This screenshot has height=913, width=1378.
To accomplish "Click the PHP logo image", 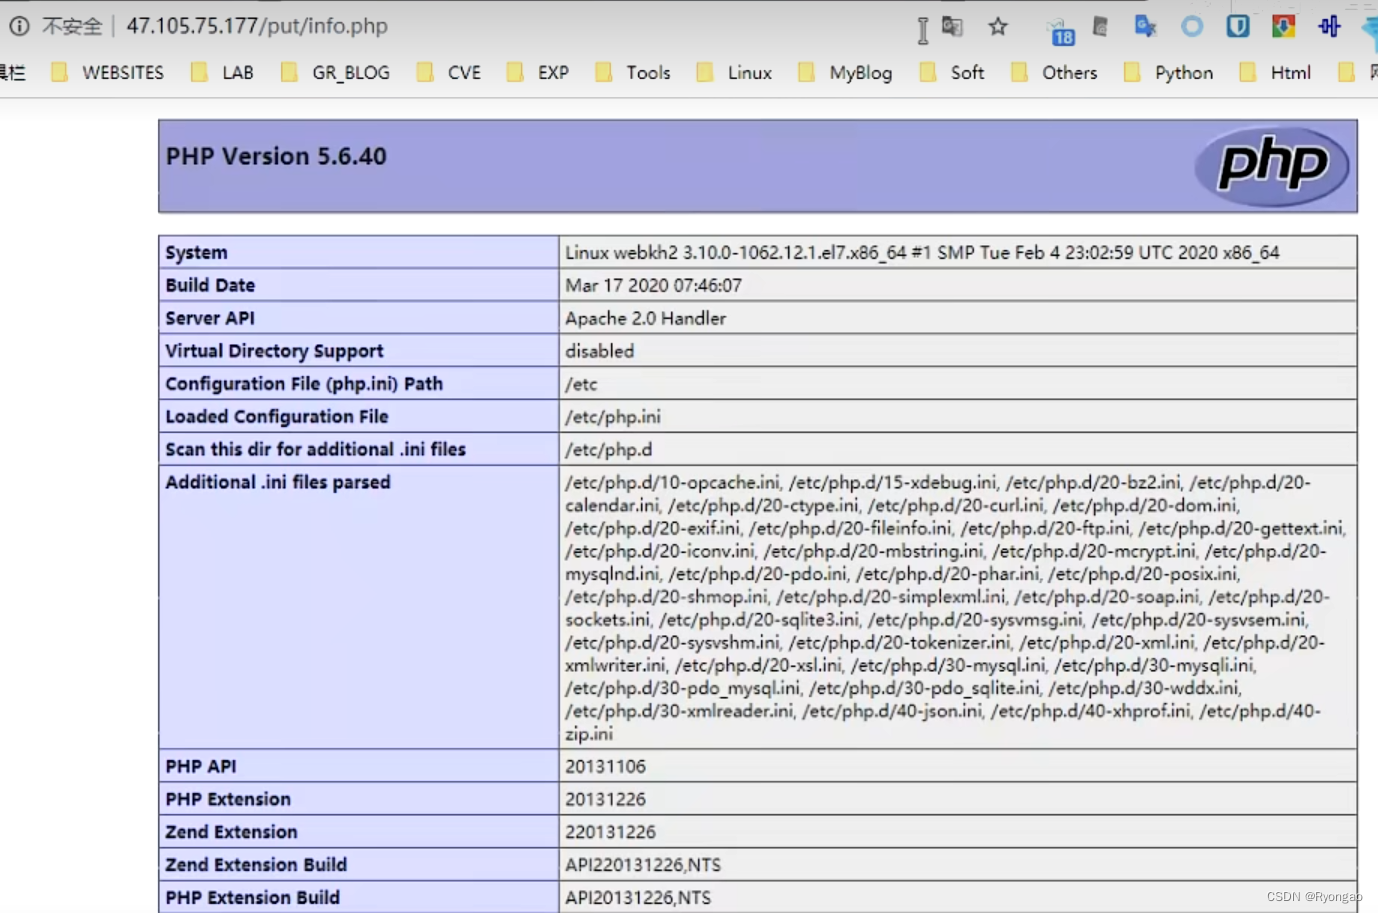I will tap(1271, 165).
